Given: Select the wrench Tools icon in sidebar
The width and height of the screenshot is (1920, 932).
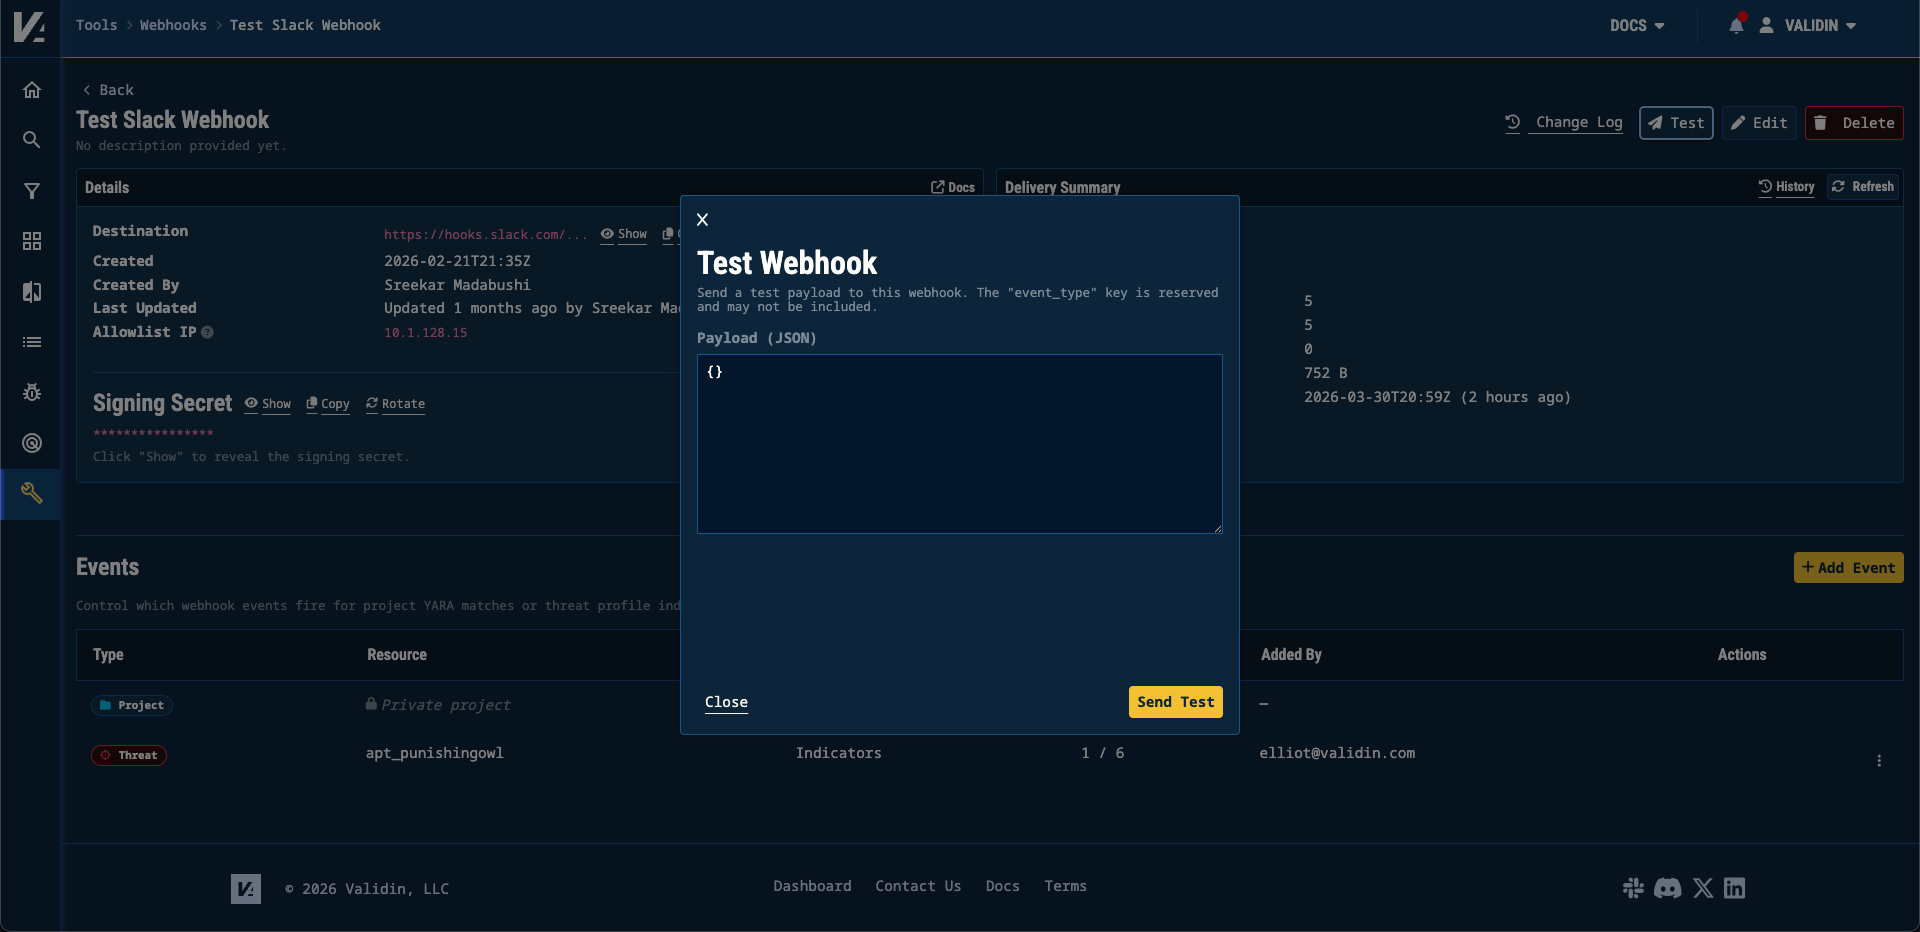Looking at the screenshot, I should 31,493.
